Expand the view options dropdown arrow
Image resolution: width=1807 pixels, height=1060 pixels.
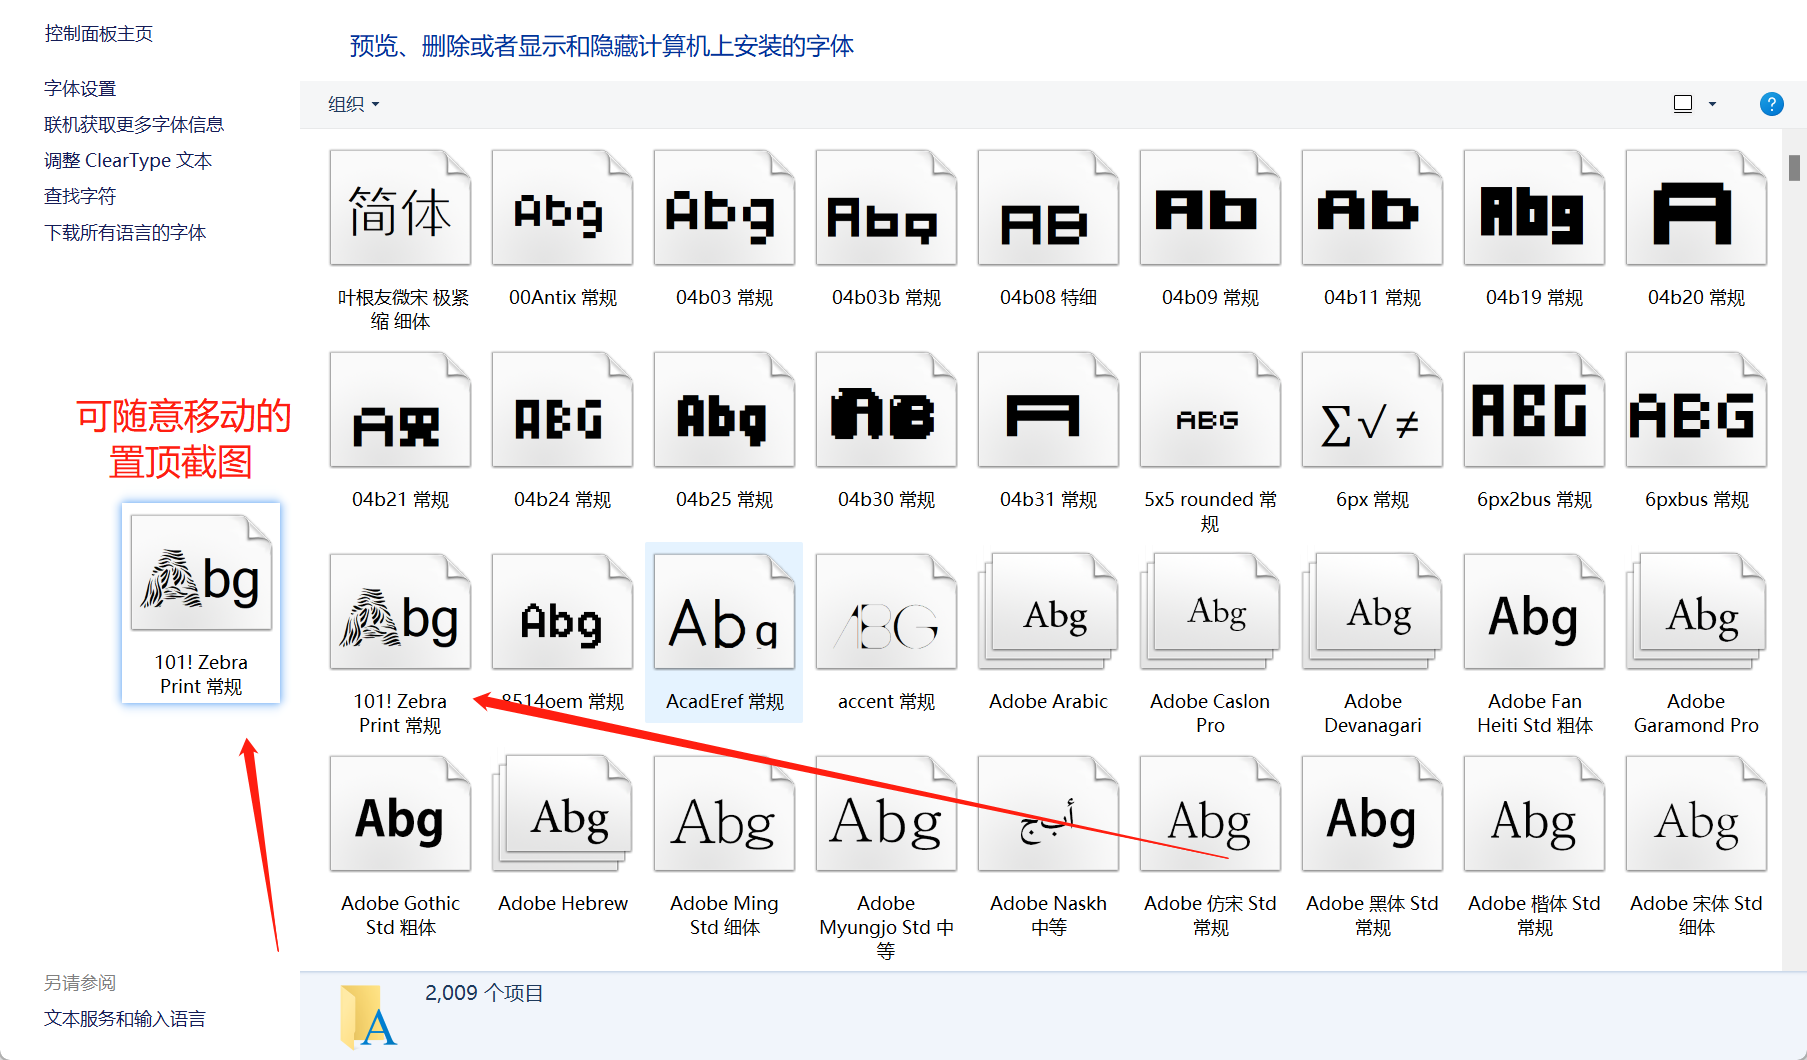coord(1712,104)
